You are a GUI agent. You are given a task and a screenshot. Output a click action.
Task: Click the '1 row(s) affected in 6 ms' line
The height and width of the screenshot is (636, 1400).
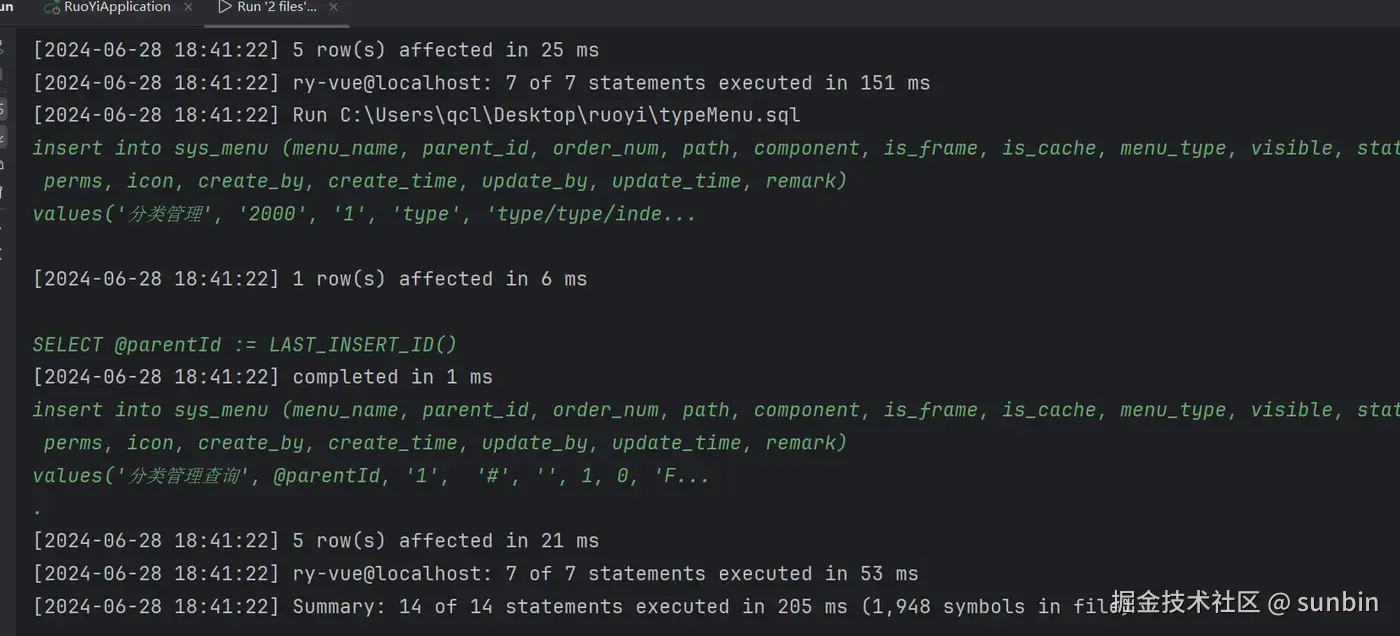[x=310, y=279]
